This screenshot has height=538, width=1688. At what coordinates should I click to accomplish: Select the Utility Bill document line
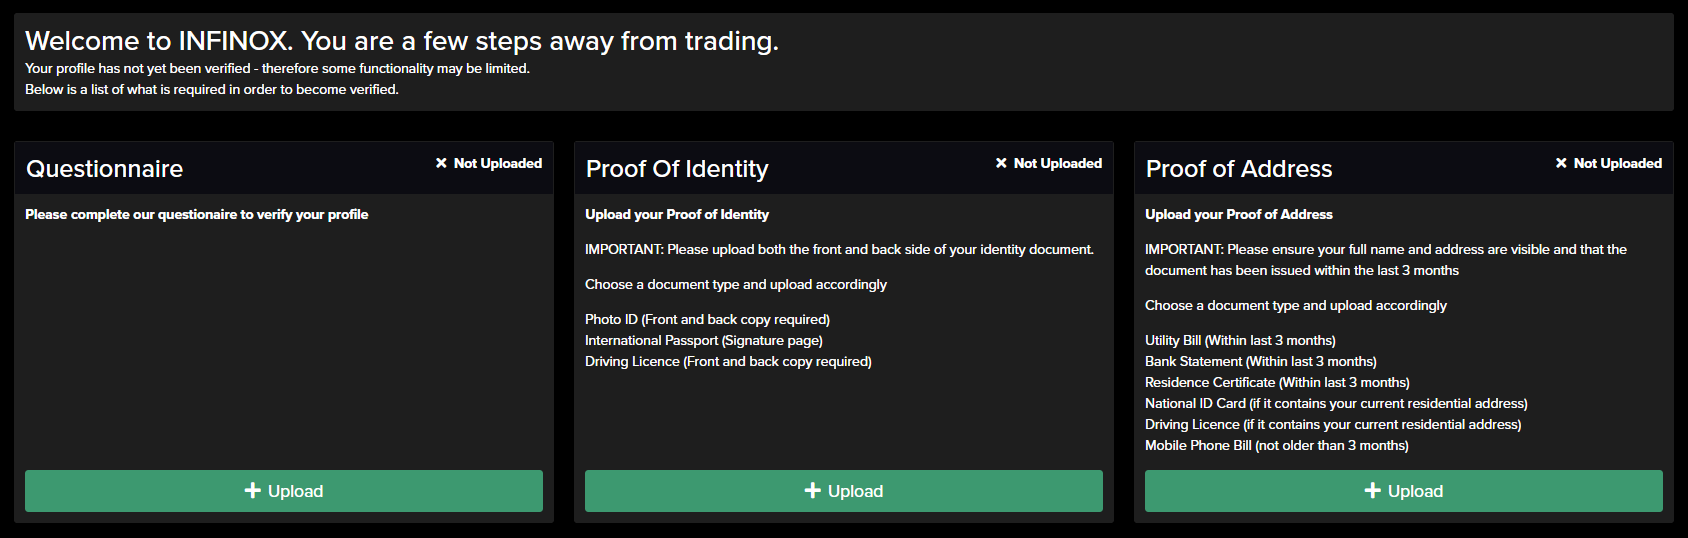click(x=1240, y=340)
